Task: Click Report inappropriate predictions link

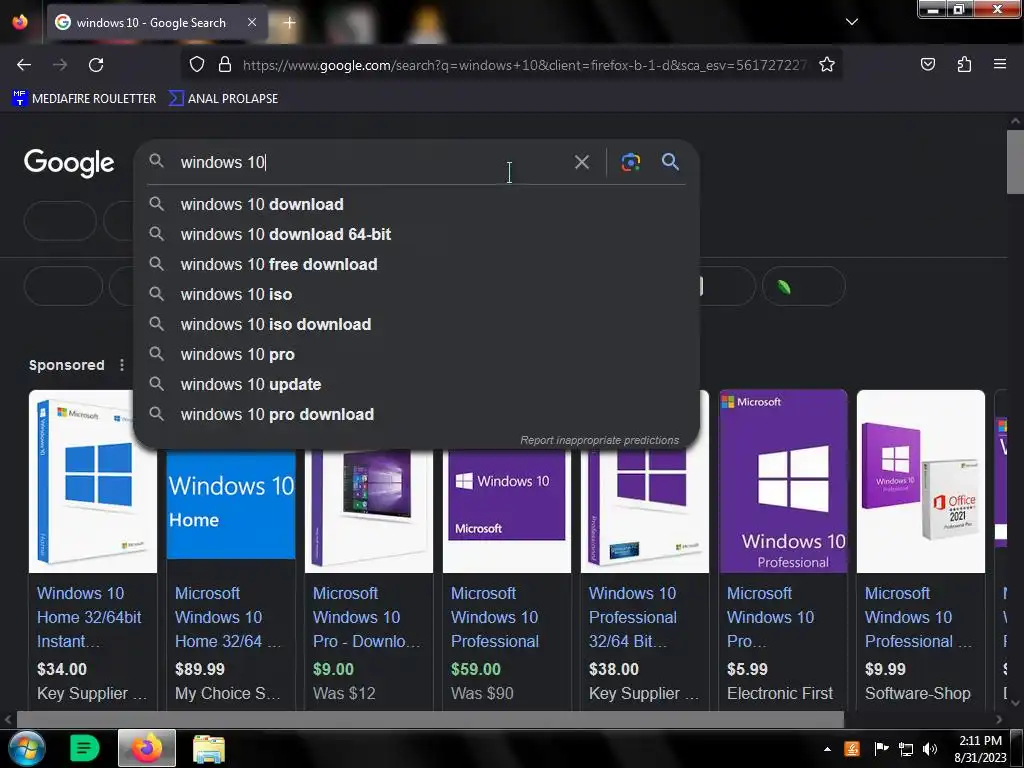Action: (x=600, y=440)
